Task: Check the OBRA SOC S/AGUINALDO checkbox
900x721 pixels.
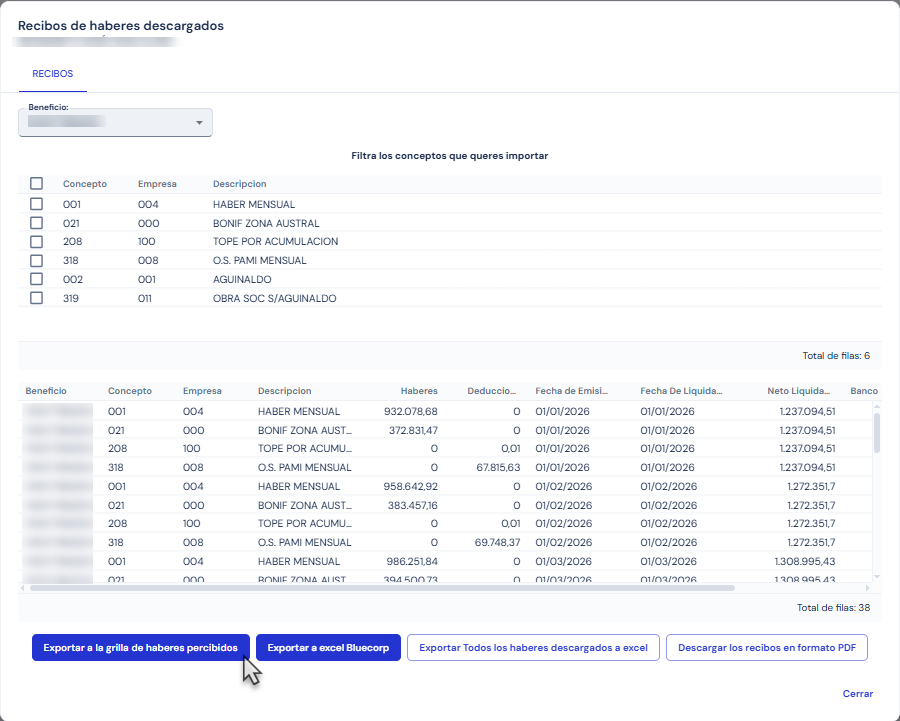Action: click(x=36, y=298)
